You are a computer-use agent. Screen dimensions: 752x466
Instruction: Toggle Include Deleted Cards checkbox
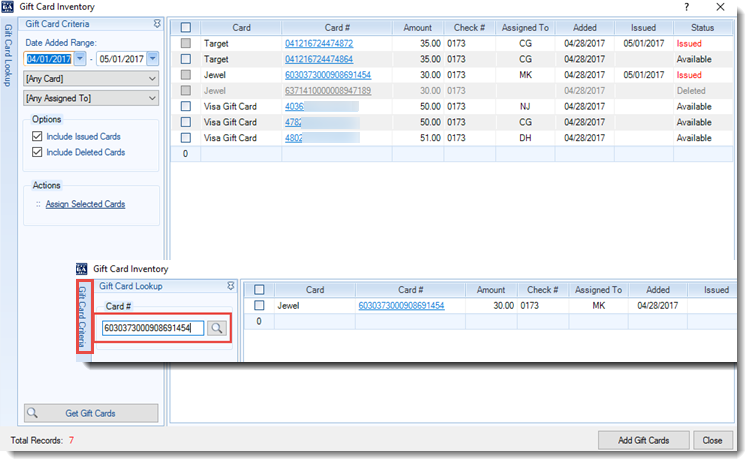(38, 152)
